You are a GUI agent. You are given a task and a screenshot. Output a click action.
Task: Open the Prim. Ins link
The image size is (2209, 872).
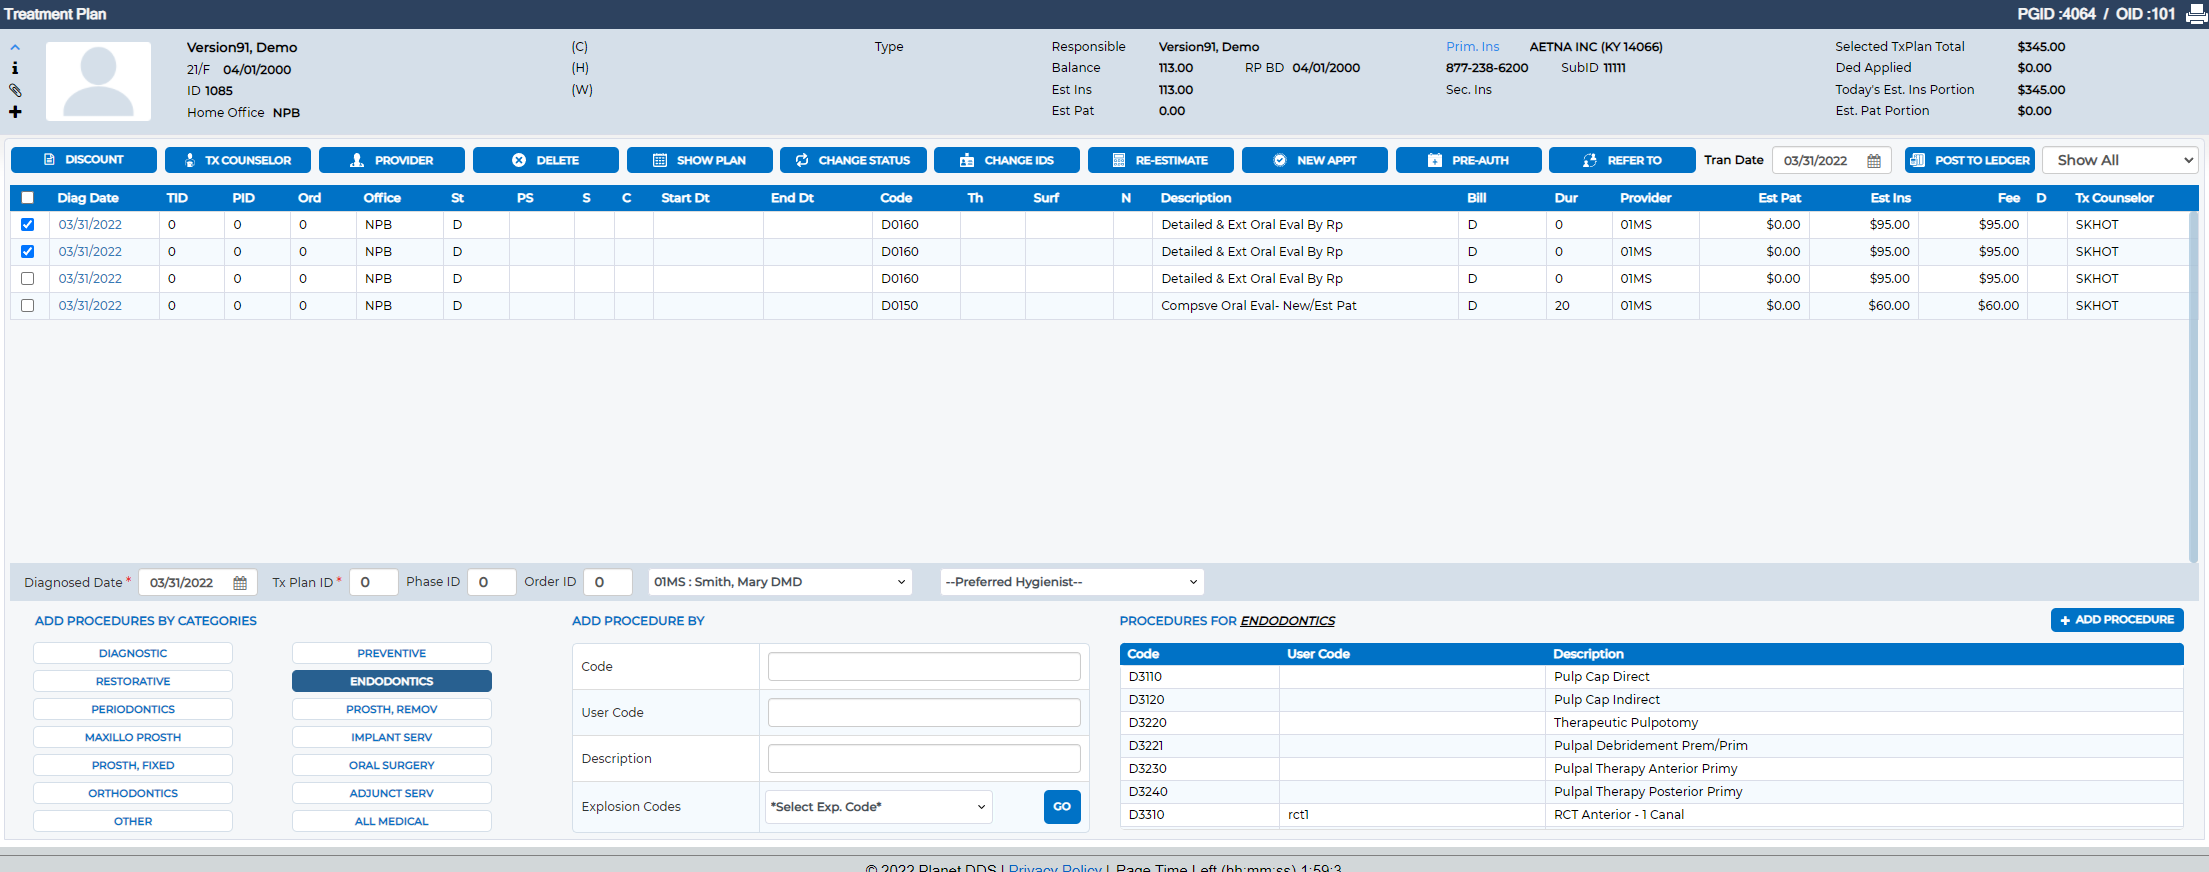point(1472,47)
